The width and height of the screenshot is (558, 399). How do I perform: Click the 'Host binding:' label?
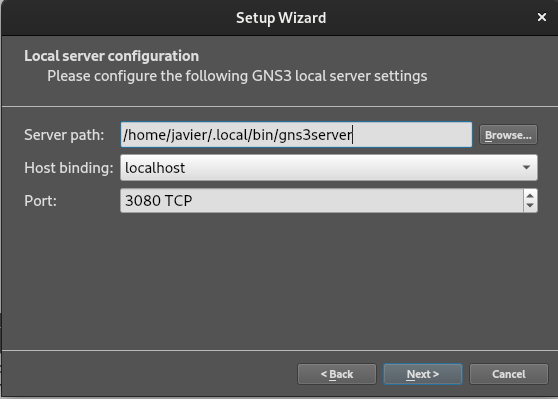pyautogui.click(x=69, y=168)
